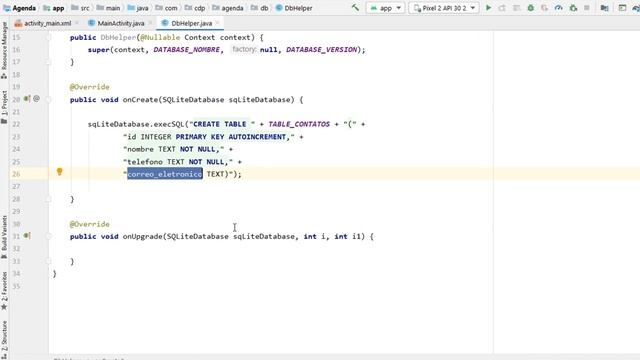Viewport: 640px width, 360px height.
Task: Collapse the onUpgrade method fold marker
Action: pos(49,237)
